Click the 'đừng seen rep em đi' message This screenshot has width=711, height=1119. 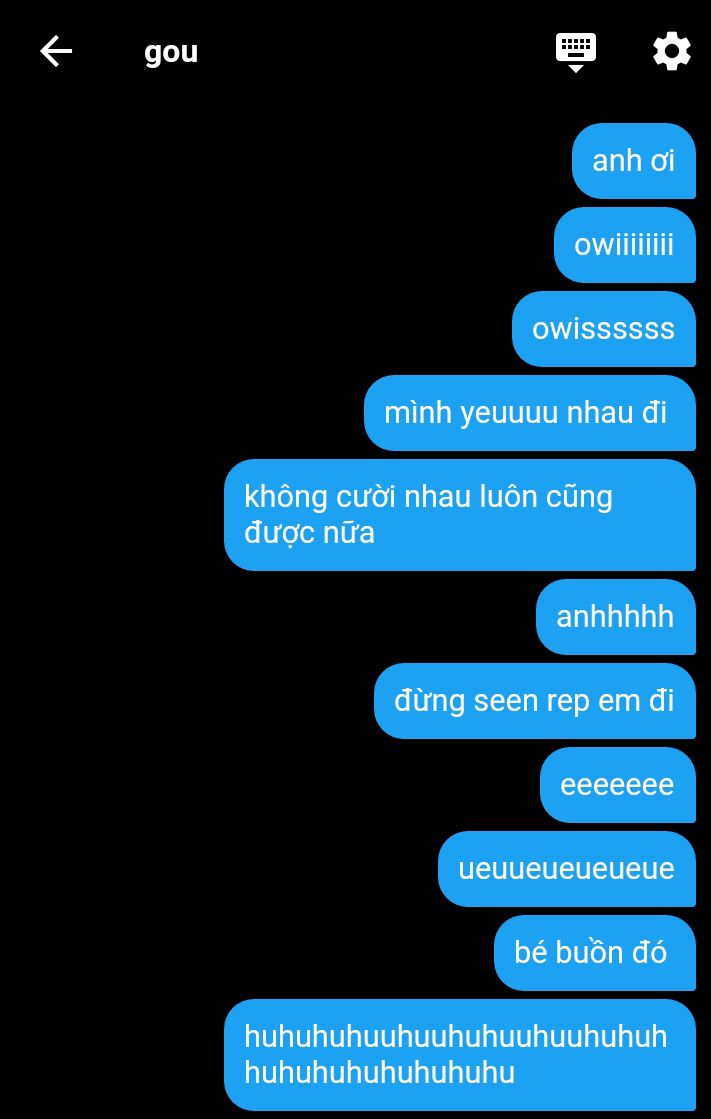(x=535, y=701)
